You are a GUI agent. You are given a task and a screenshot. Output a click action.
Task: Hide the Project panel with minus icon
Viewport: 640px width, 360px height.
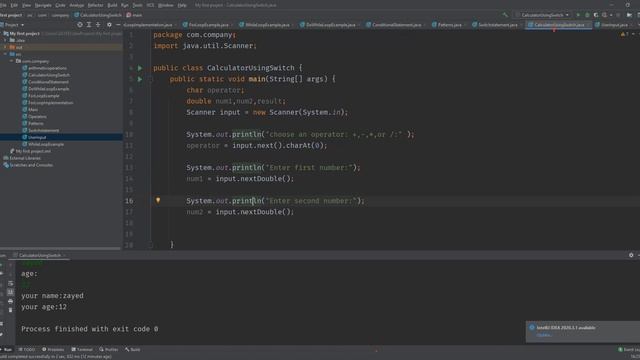pos(118,24)
